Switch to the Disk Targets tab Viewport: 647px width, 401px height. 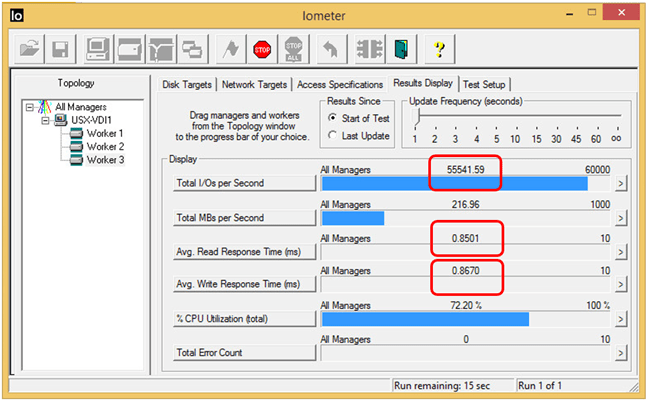pos(187,85)
